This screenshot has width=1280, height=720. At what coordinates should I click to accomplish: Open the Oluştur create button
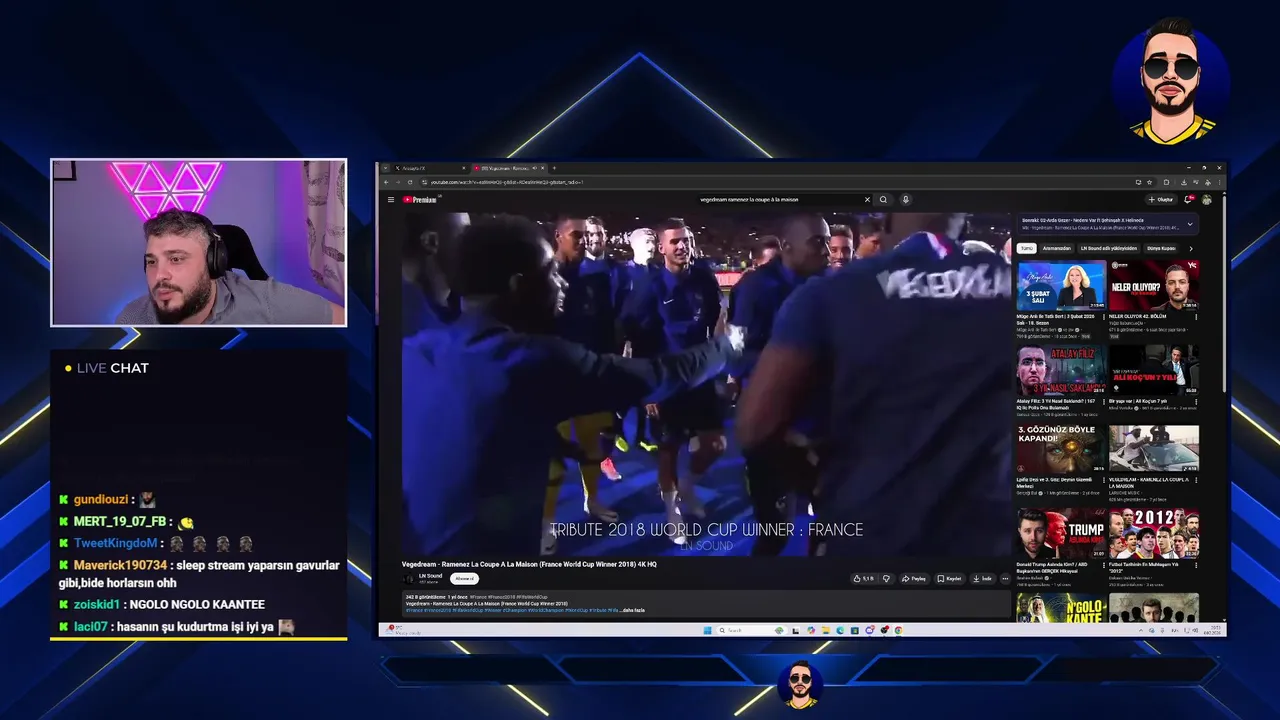[1161, 199]
